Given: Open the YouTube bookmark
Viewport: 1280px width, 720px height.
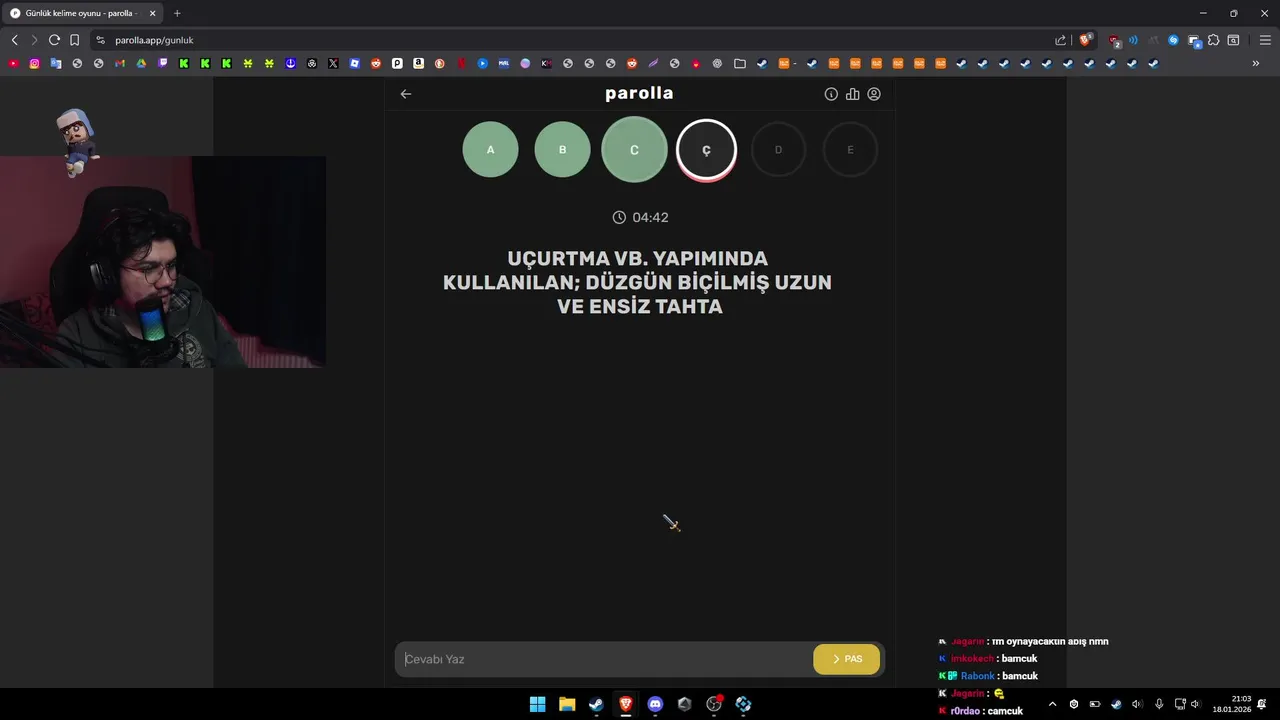Looking at the screenshot, I should coord(13,63).
